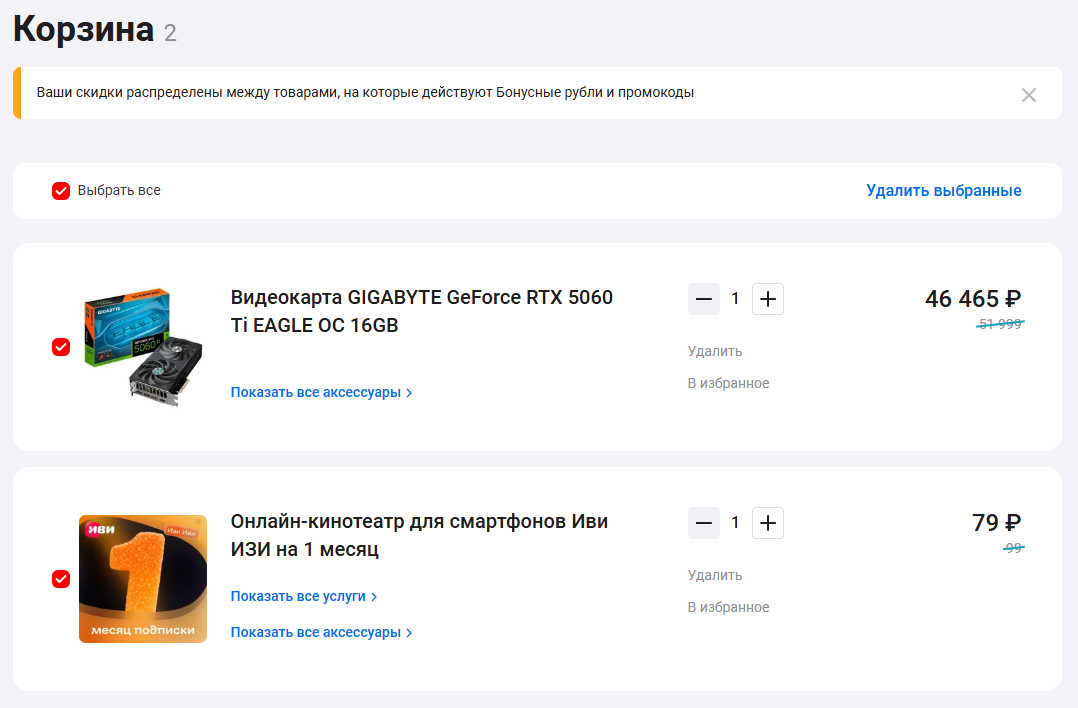
Task: Click the quantity value of the video card
Action: pyautogui.click(x=736, y=299)
